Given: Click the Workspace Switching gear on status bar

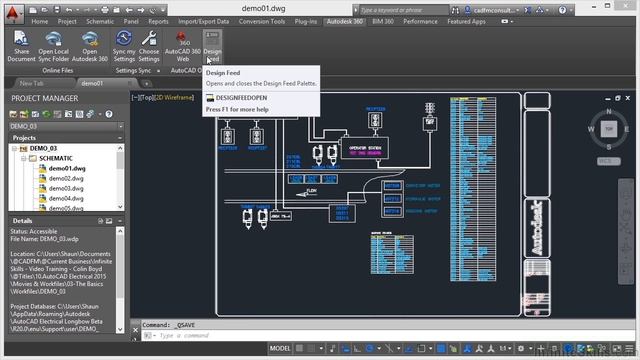Looking at the screenshot, I should pyautogui.click(x=521, y=349).
